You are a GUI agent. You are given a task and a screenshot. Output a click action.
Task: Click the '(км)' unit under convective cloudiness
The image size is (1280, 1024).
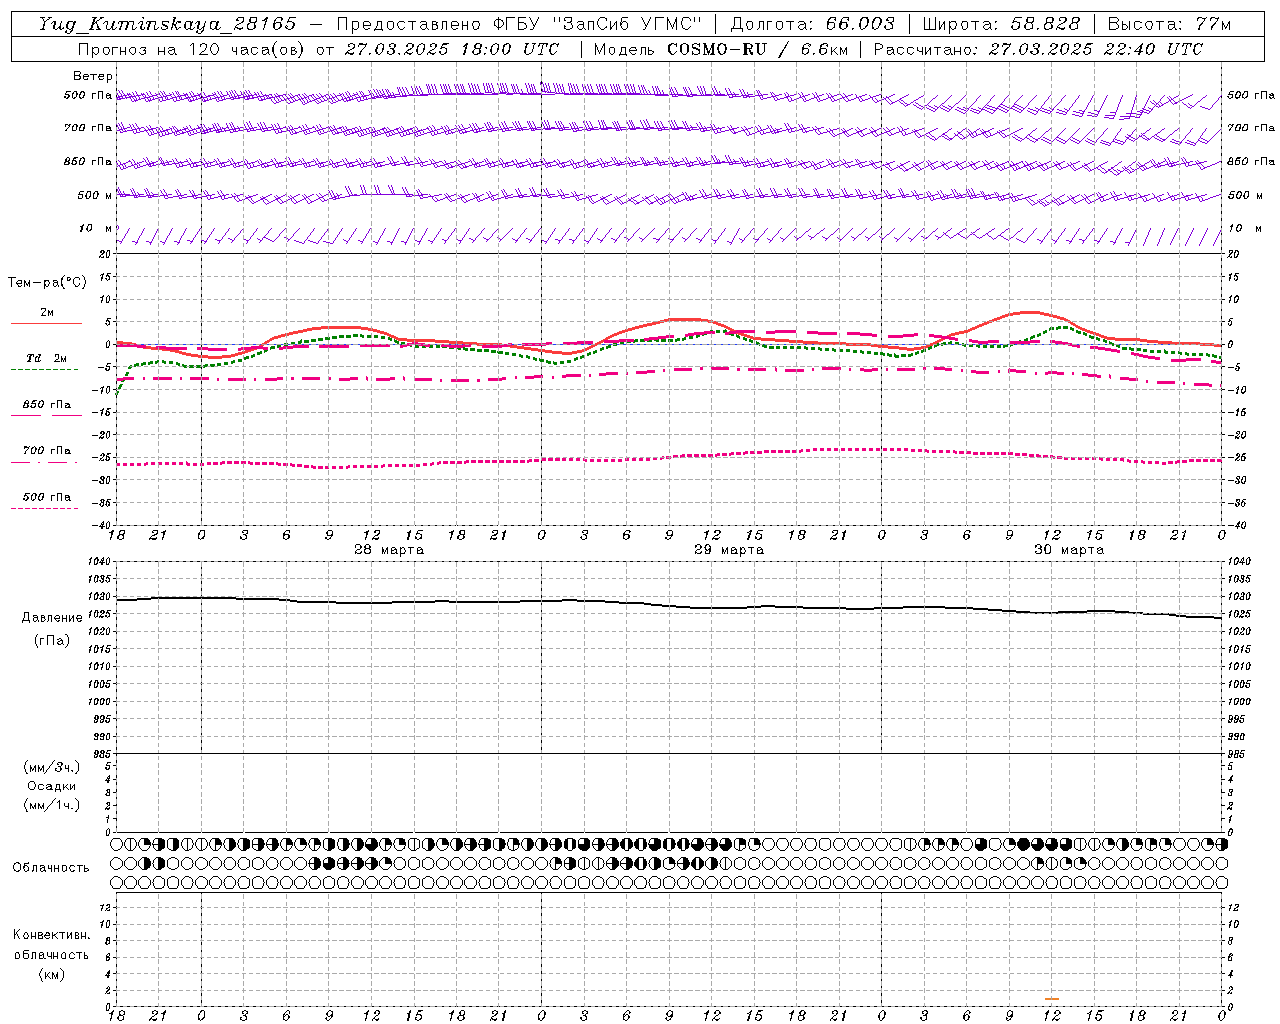point(52,974)
